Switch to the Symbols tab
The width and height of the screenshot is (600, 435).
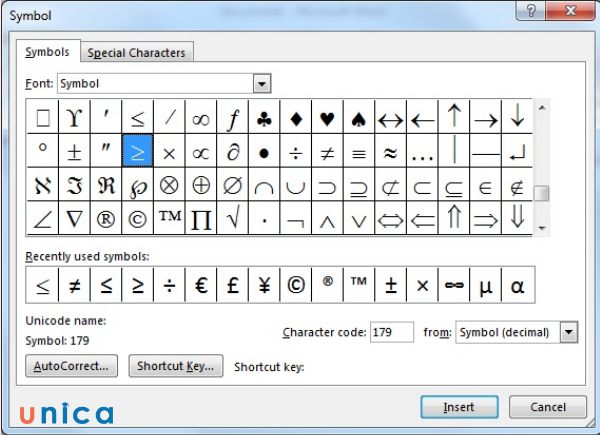coord(47,52)
